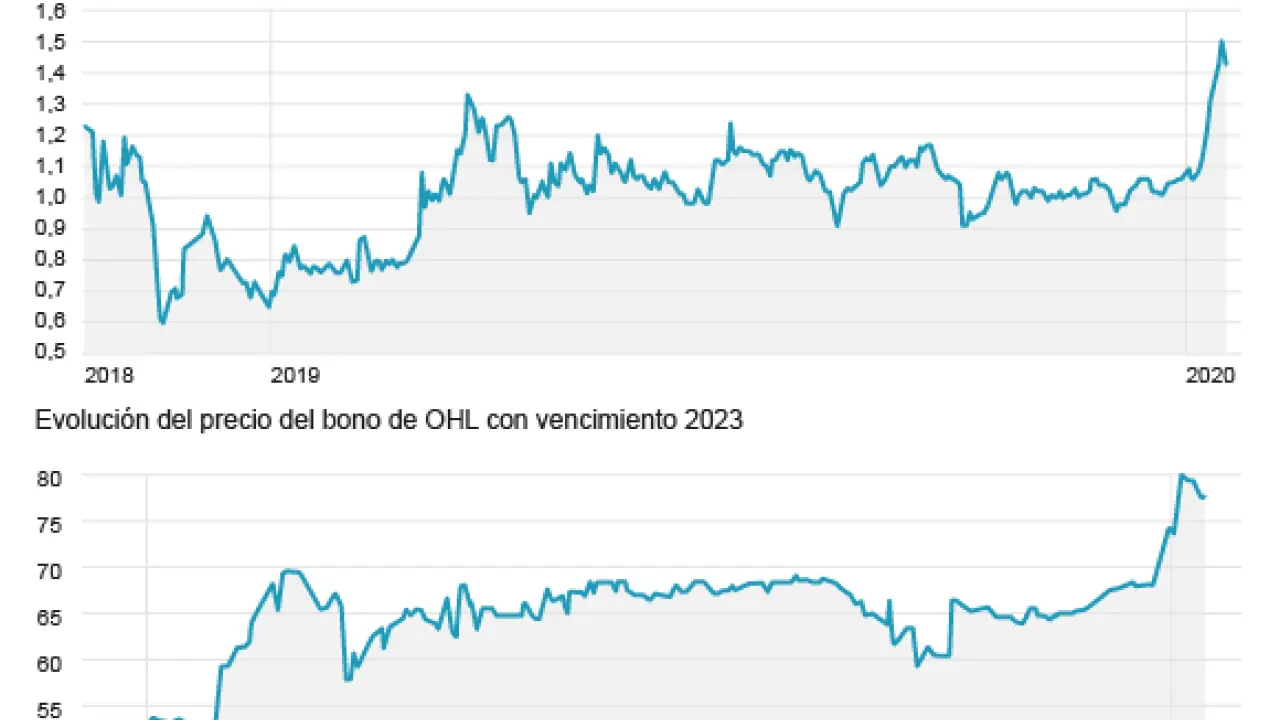
Task: Click the top chart's lowest point in 2018
Action: pyautogui.click(x=162, y=322)
